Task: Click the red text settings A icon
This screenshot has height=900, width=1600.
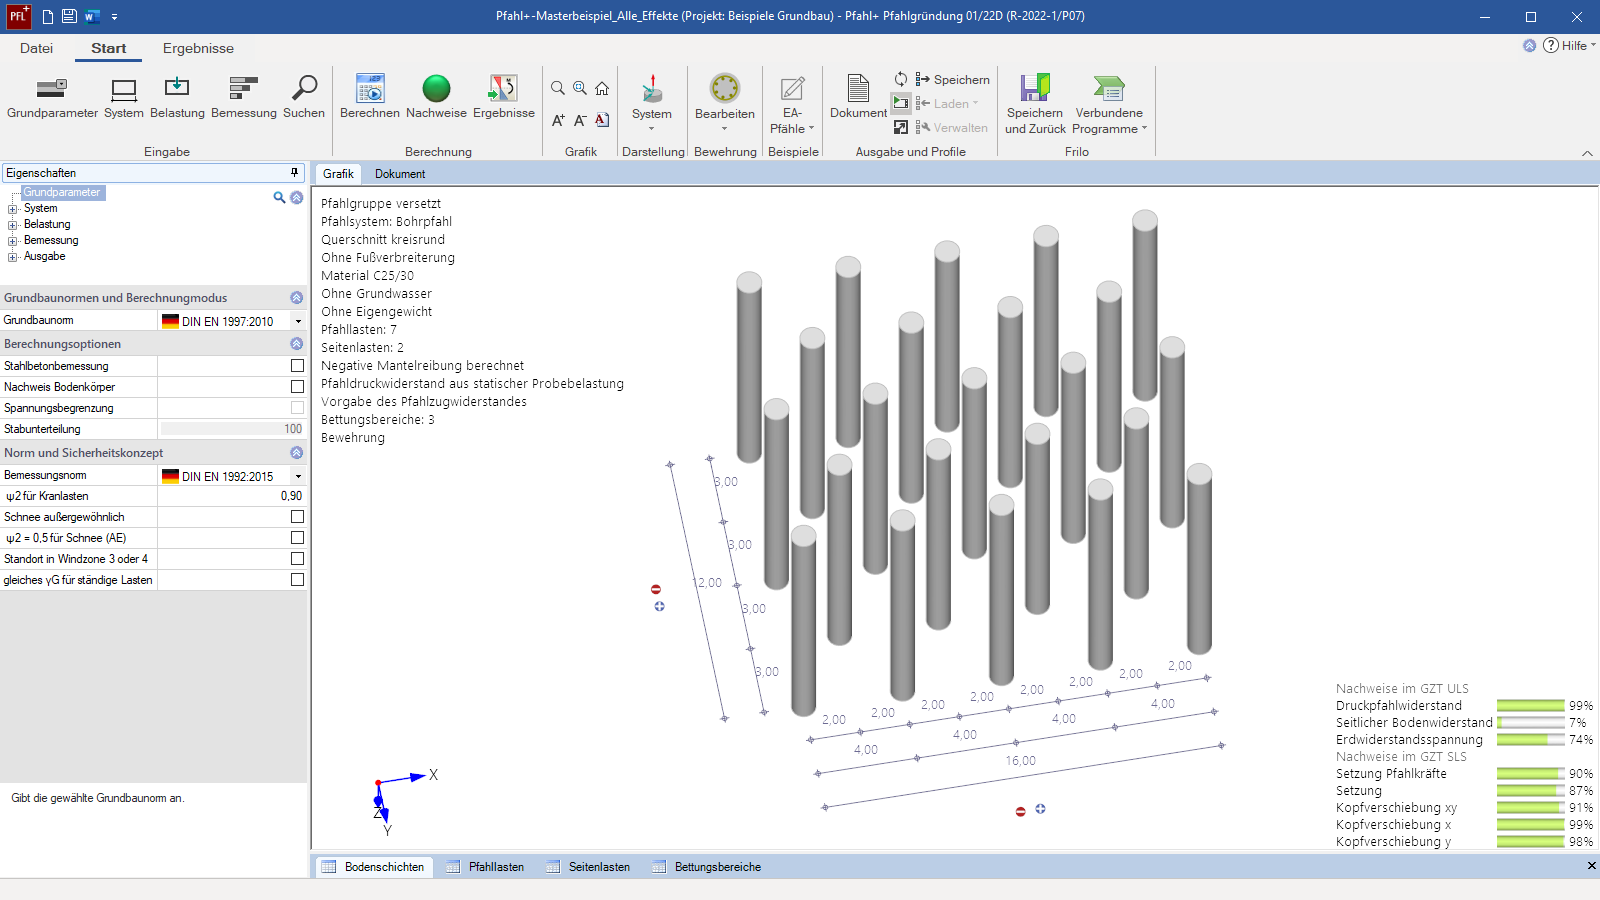Action: coord(602,120)
